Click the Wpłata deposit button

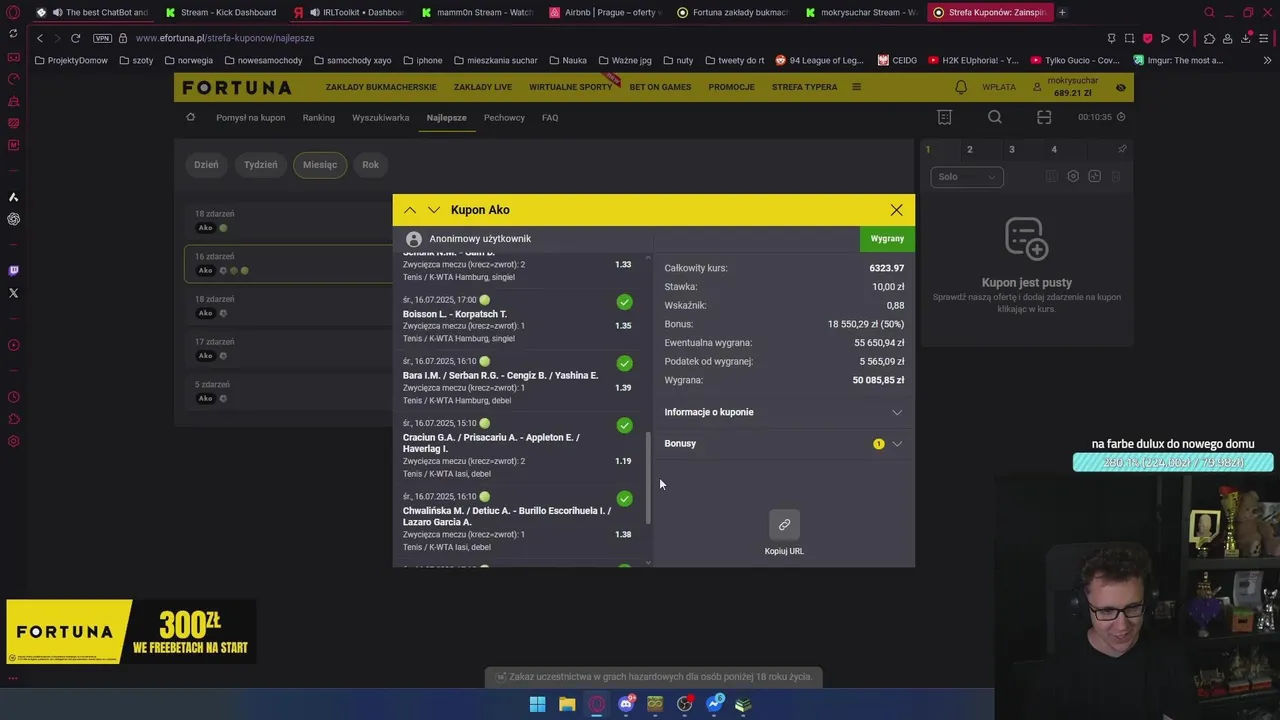pyautogui.click(x=999, y=87)
